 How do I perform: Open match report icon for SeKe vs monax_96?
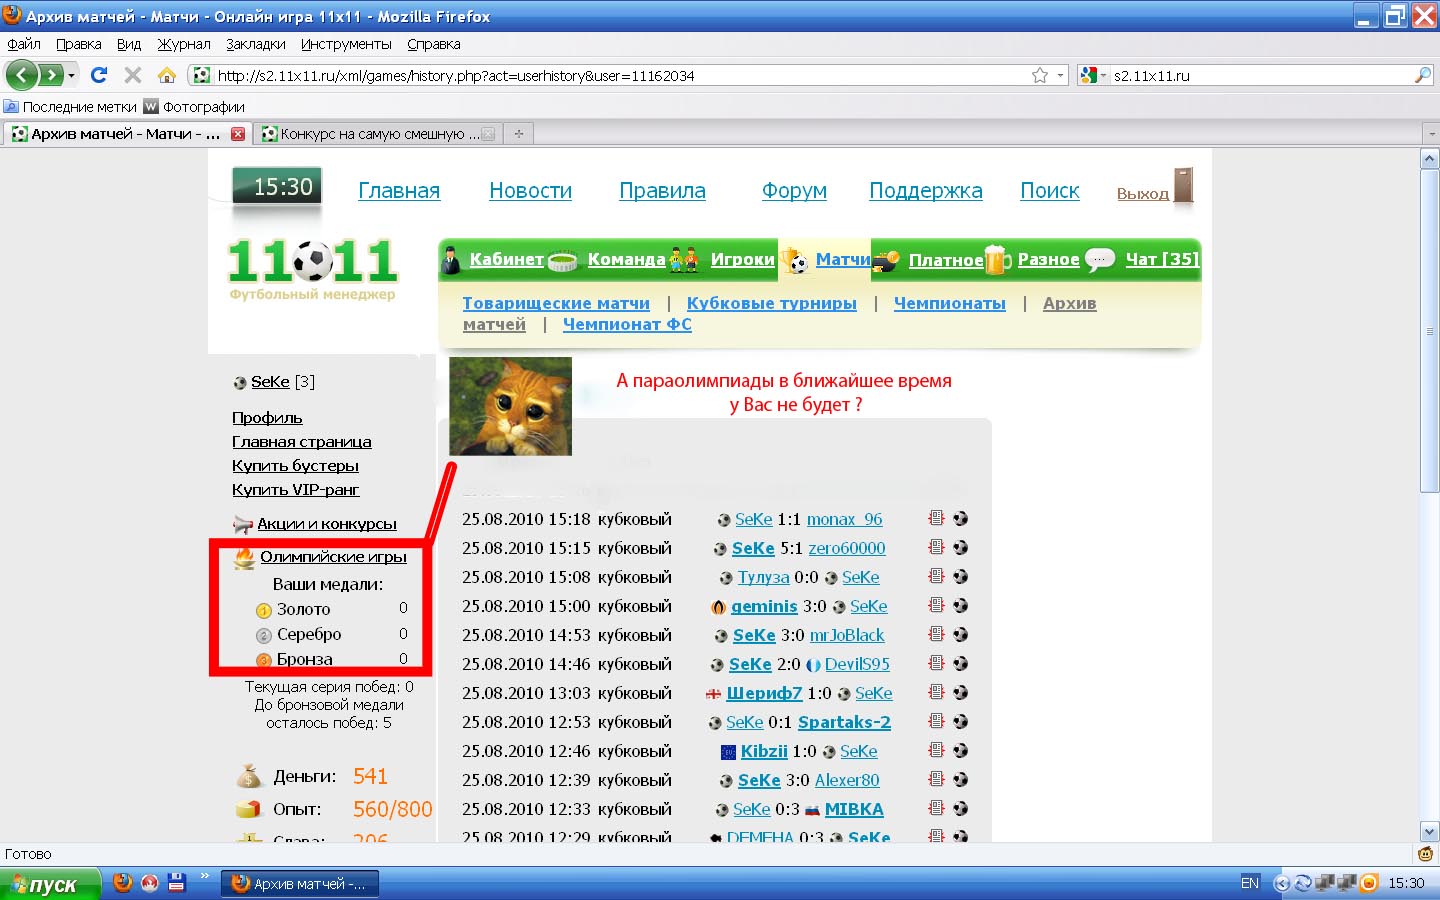[x=936, y=518]
